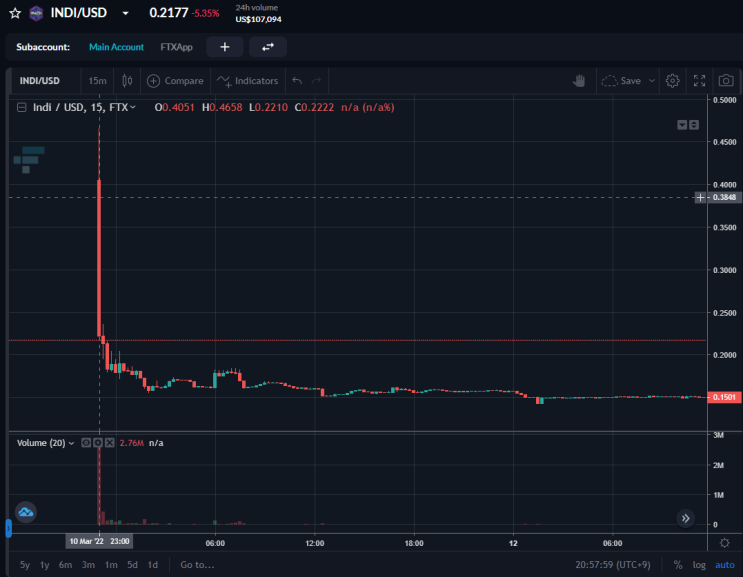This screenshot has width=743, height=577.
Task: Open transfer between subaccounts button
Action: pos(268,47)
